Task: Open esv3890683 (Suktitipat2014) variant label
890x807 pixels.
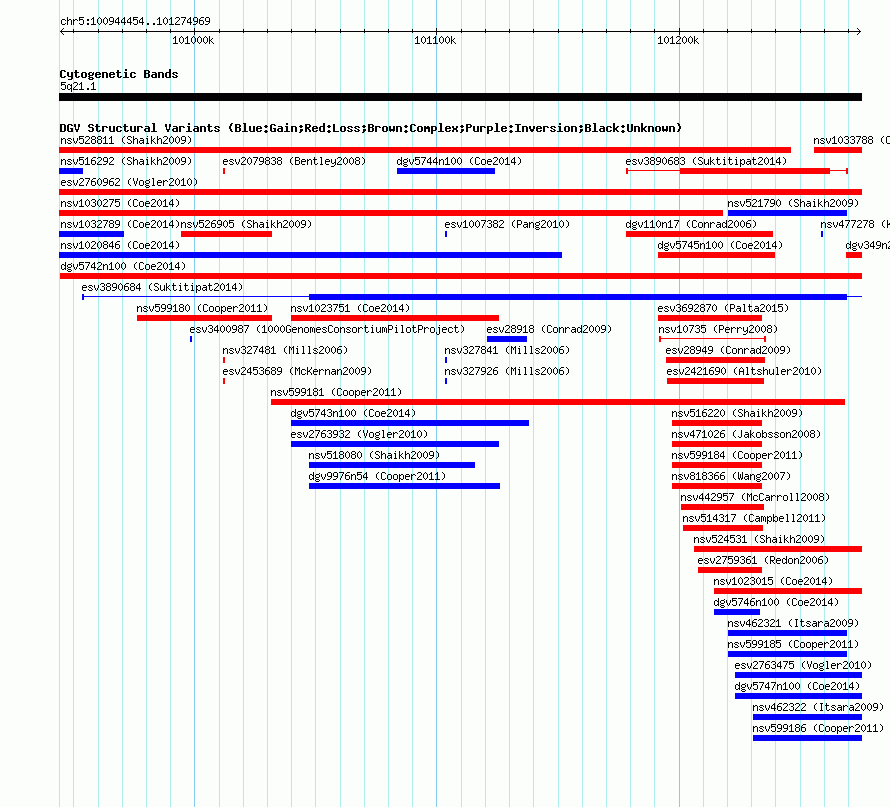Action: 706,161
